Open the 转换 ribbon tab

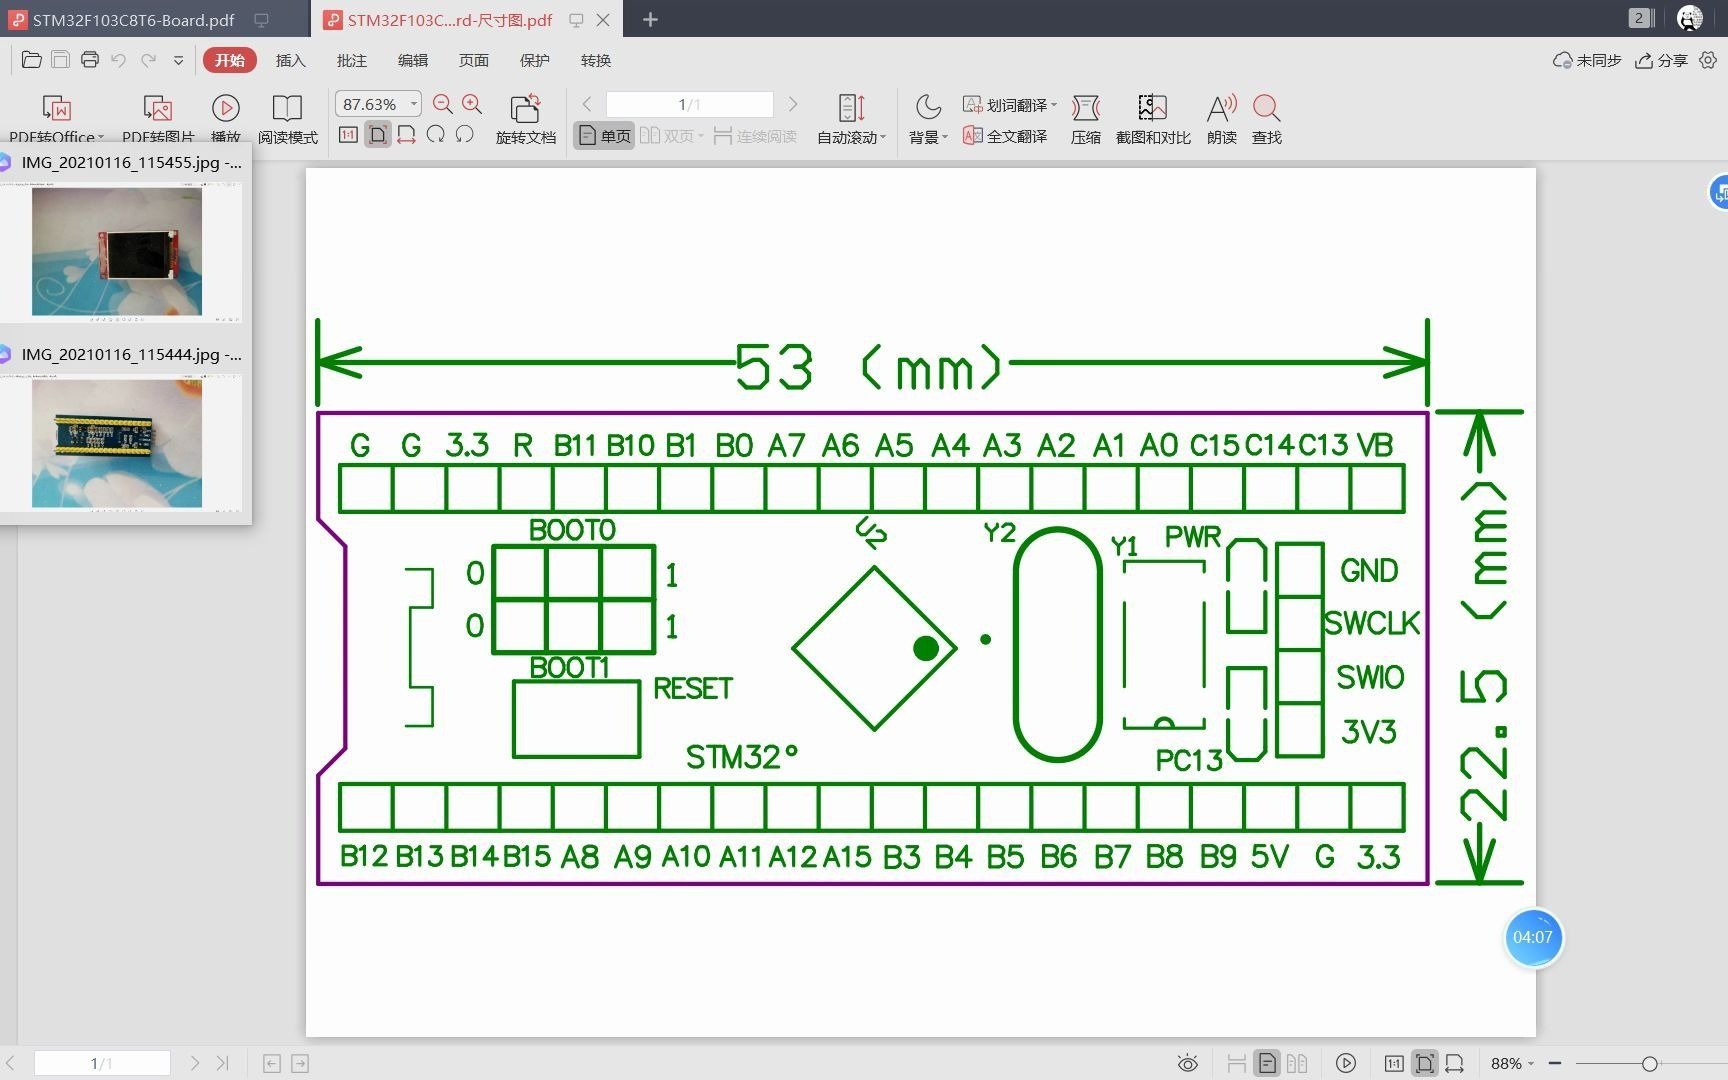(595, 60)
